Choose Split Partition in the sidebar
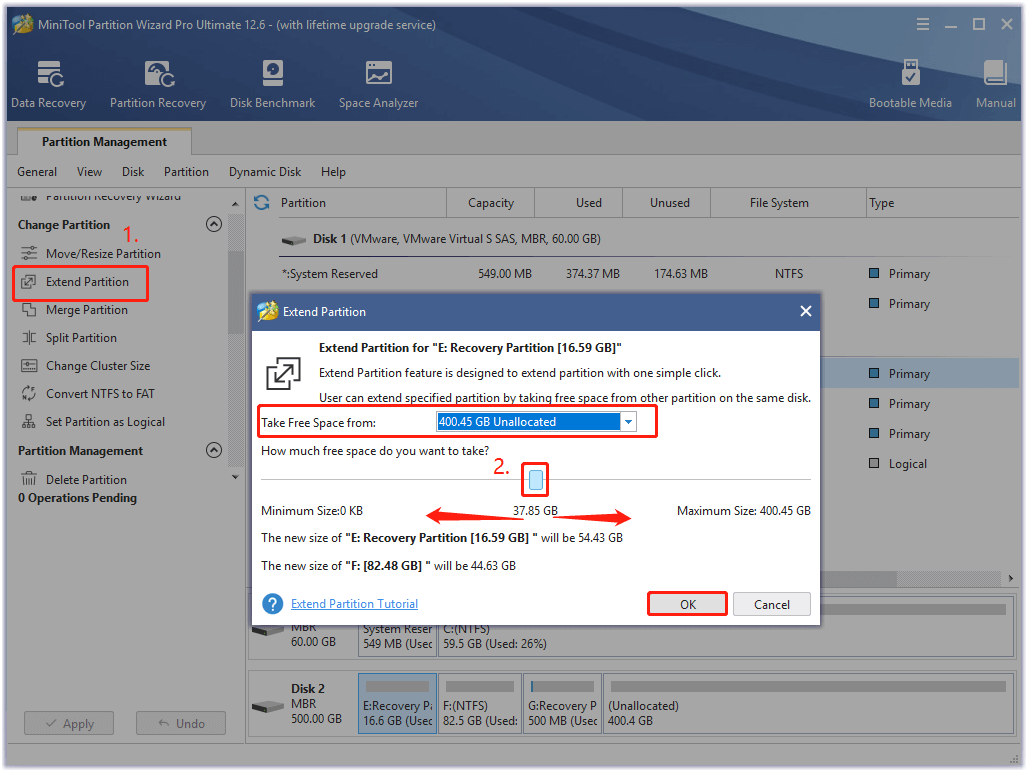Screen dimensions: 1035x774 pyautogui.click(x=81, y=338)
